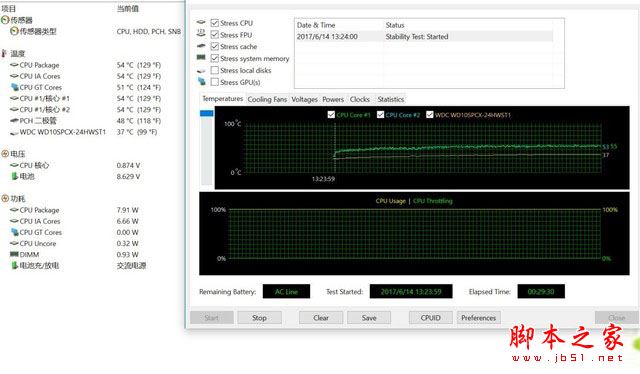Viewport: 640px width, 374px height.
Task: Open the Powers tab
Action: (333, 99)
